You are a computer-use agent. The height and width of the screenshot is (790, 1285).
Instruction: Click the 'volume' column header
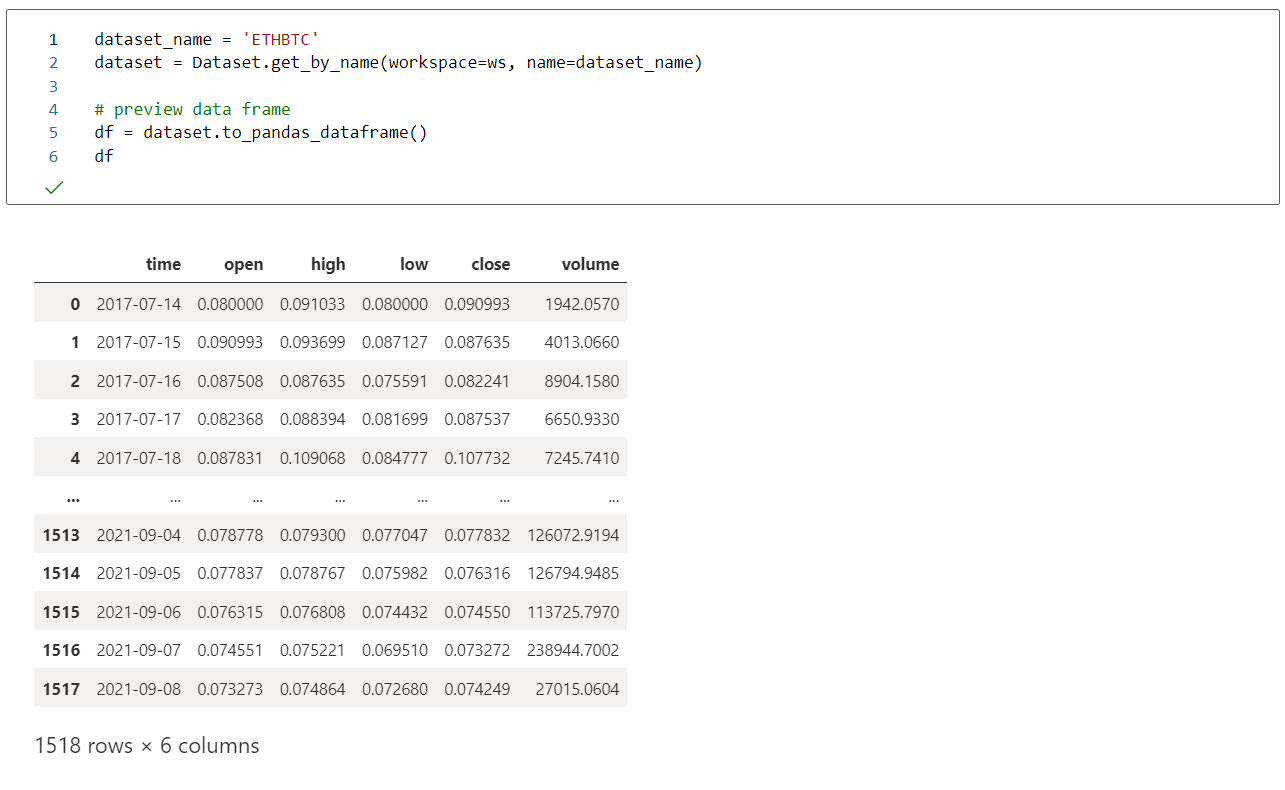pos(590,264)
